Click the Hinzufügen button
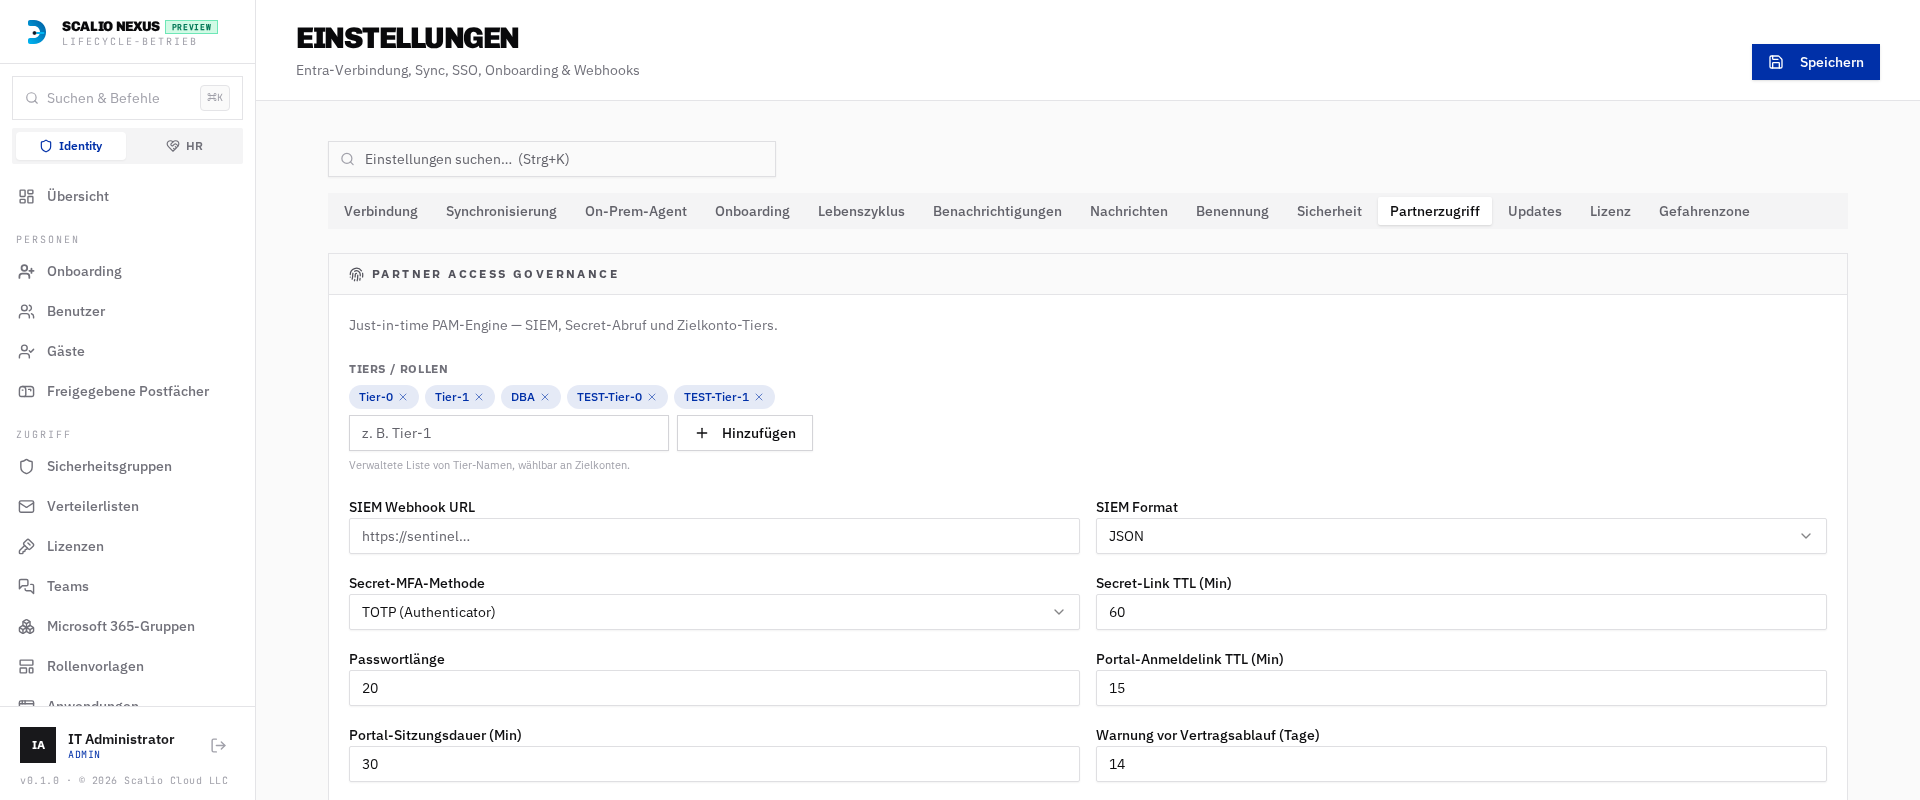This screenshot has width=1920, height=800. [x=745, y=433]
